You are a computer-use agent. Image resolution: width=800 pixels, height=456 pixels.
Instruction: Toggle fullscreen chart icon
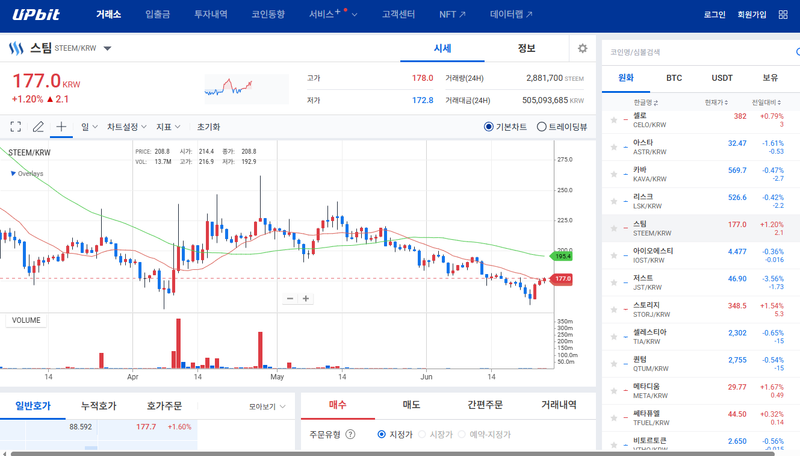point(16,126)
